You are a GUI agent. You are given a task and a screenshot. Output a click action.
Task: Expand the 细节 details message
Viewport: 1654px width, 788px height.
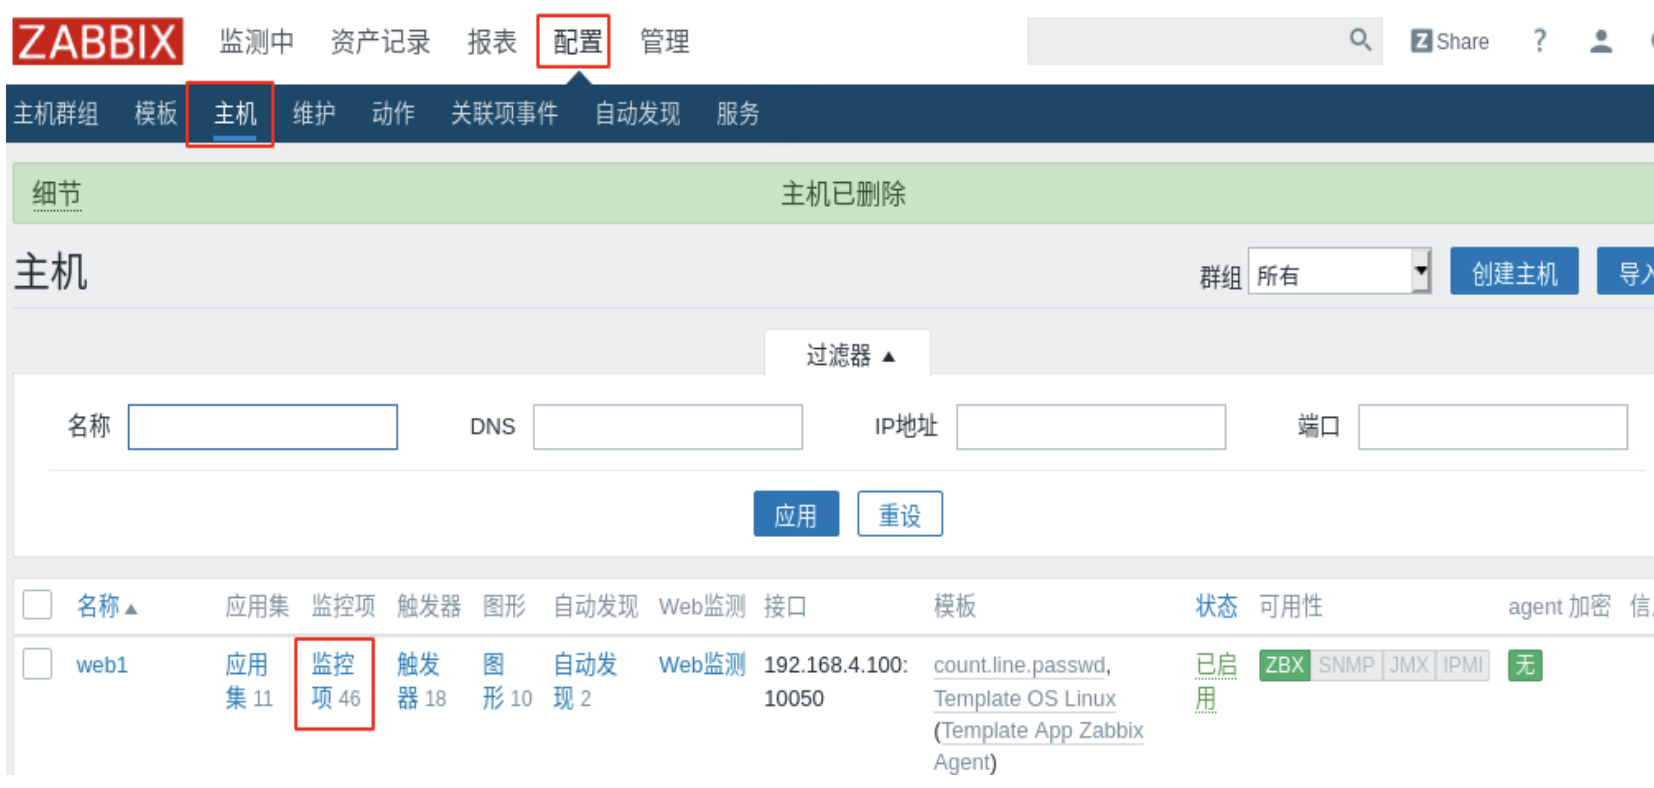57,194
